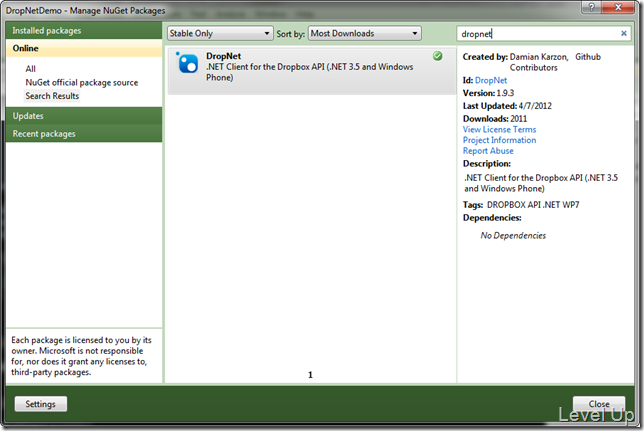This screenshot has height=431, width=644.
Task: Click the Version: 1.9.3 text
Action: (x=488, y=93)
